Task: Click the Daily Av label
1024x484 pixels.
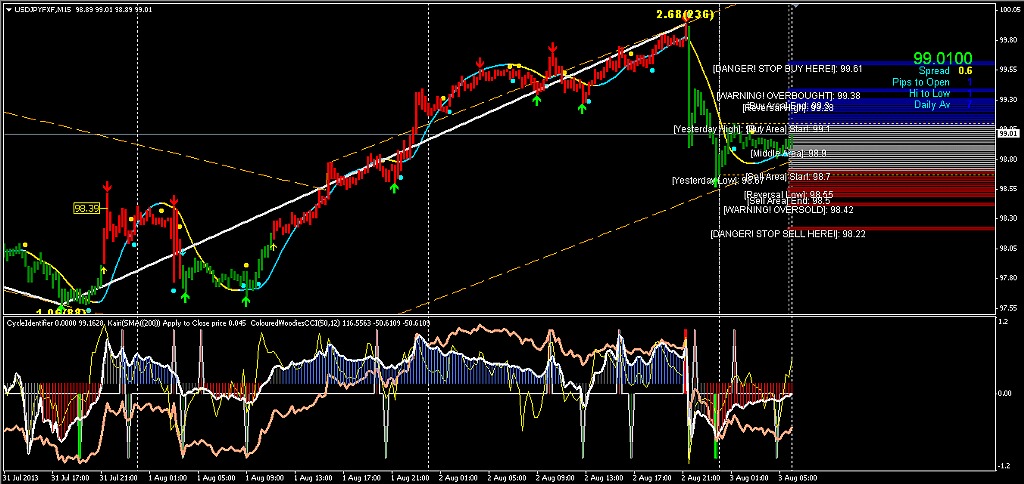Action: click(x=932, y=105)
